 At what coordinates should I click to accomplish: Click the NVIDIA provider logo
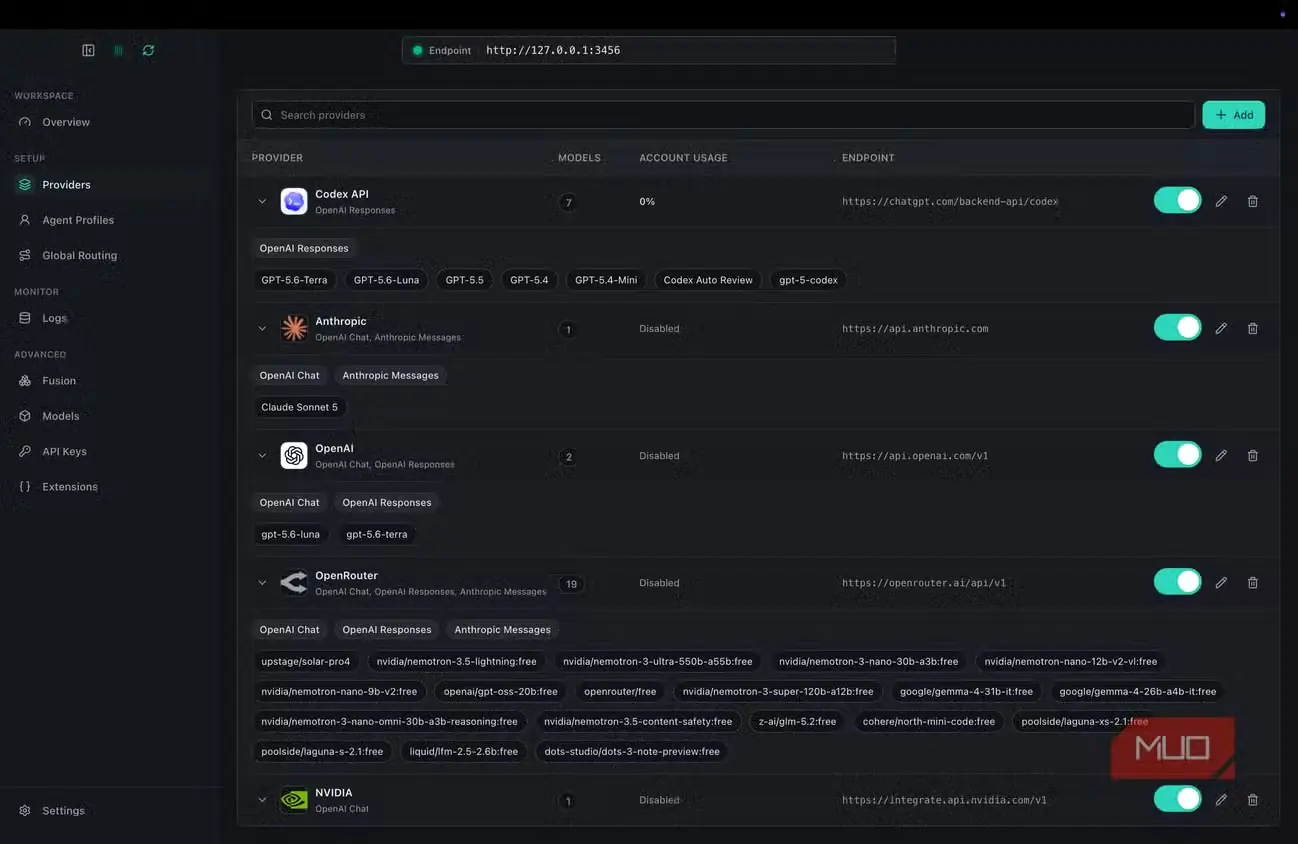(x=294, y=800)
